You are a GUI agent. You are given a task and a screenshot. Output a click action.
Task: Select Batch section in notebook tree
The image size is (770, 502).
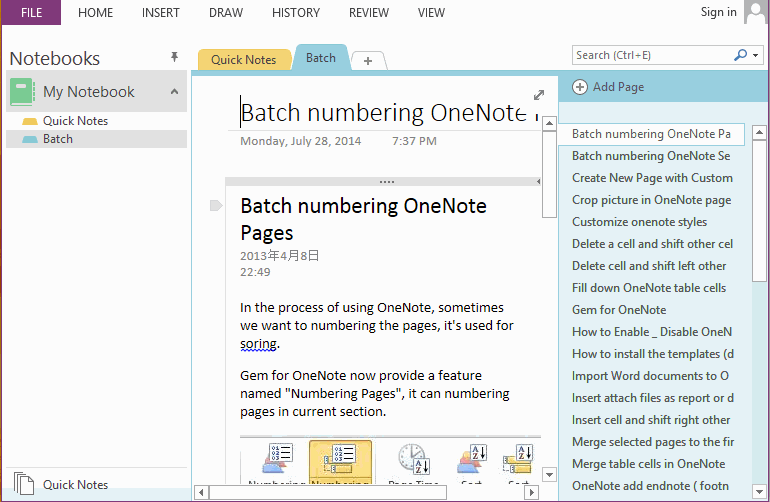(97, 139)
